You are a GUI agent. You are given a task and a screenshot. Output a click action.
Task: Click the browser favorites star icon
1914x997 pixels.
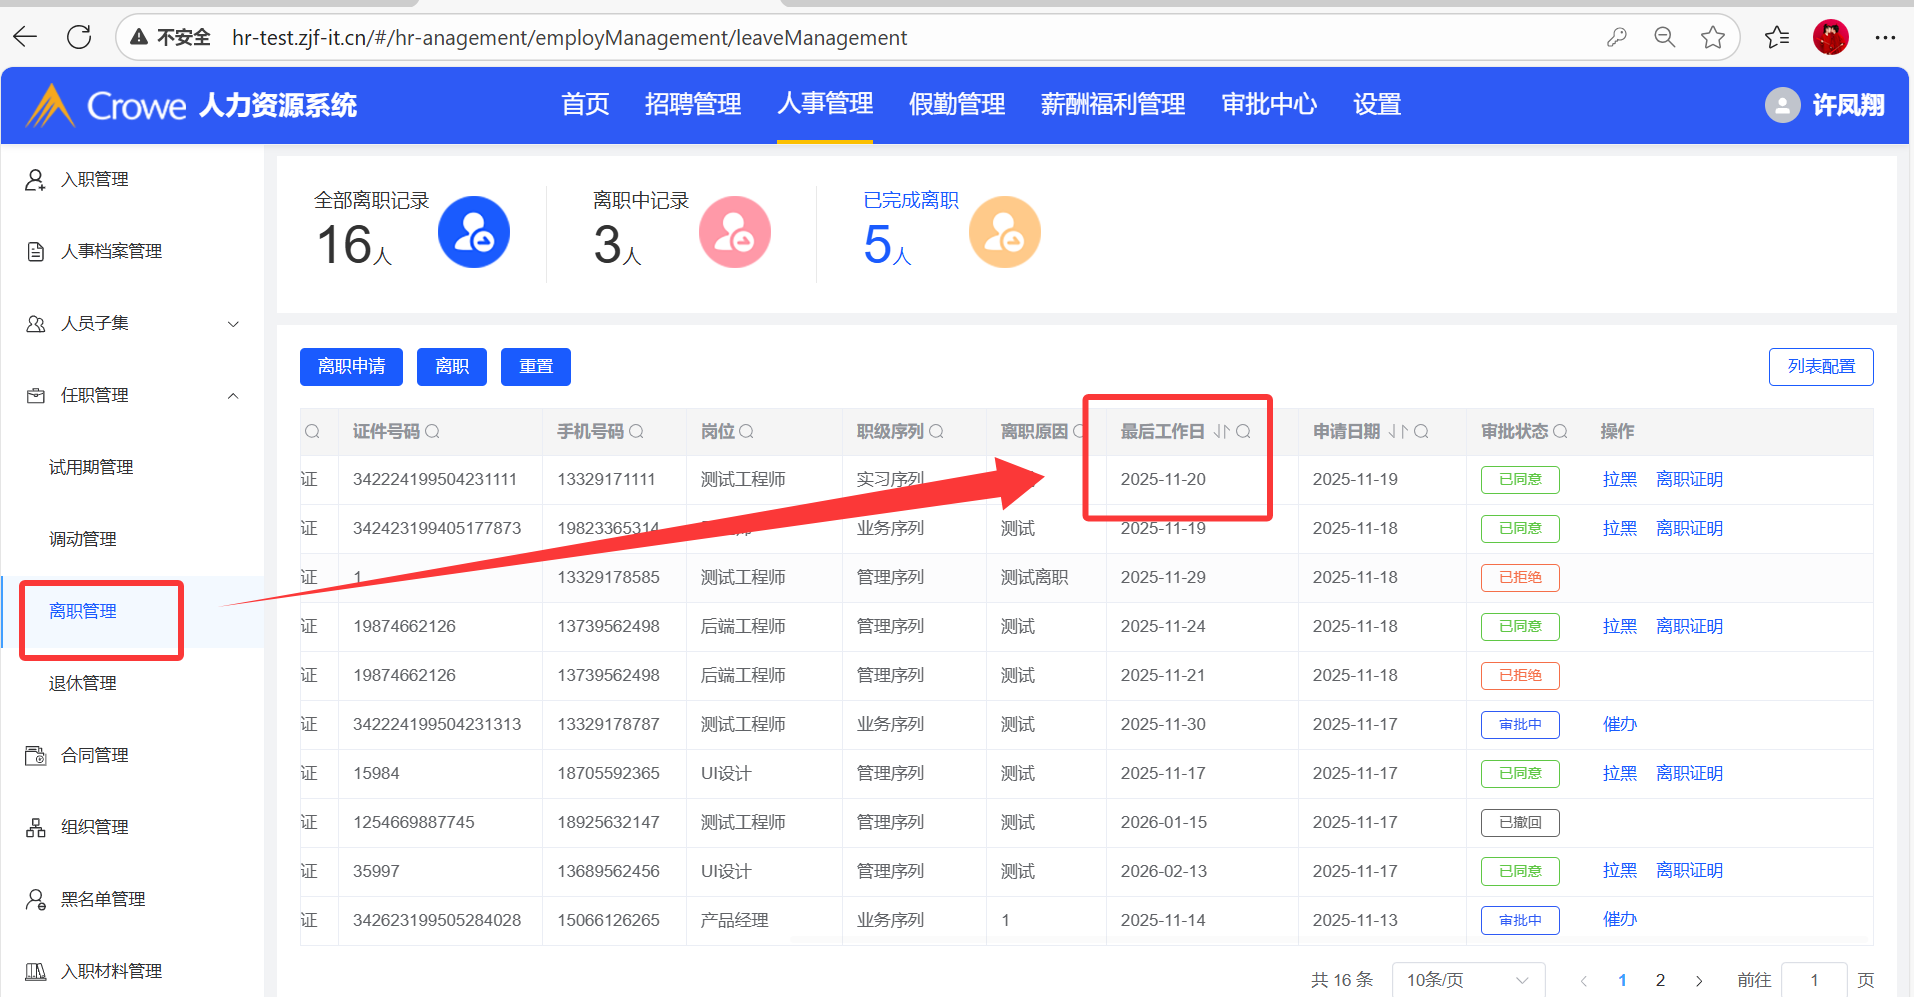coord(1713,38)
